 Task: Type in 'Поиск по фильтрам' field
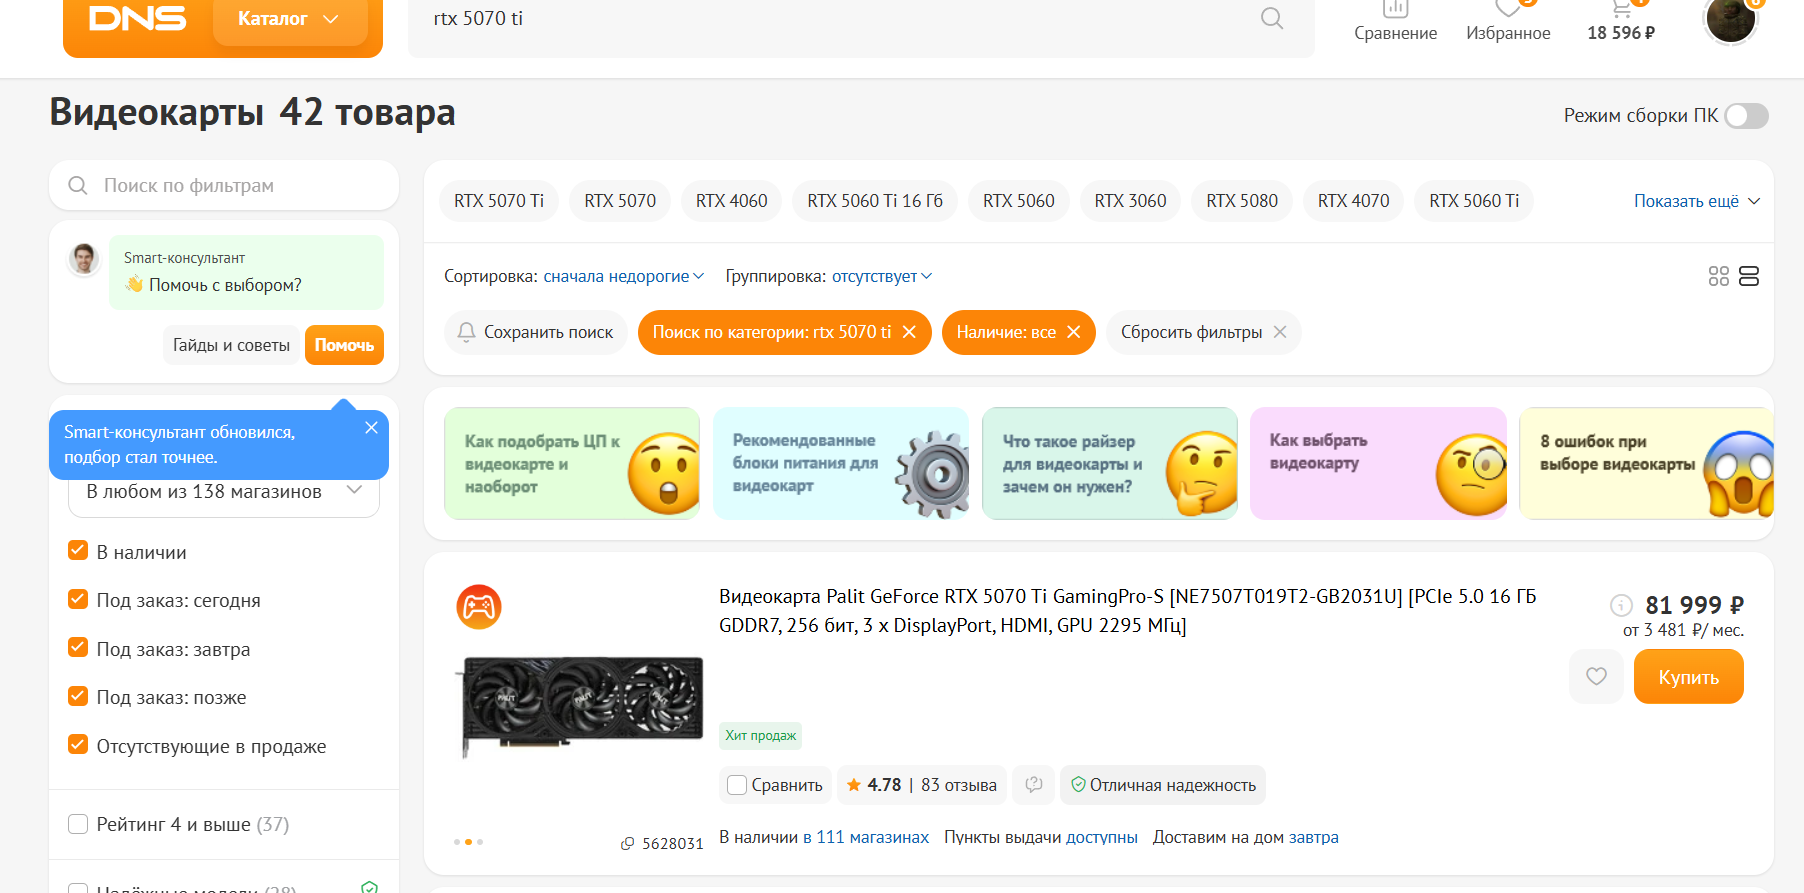coord(240,185)
